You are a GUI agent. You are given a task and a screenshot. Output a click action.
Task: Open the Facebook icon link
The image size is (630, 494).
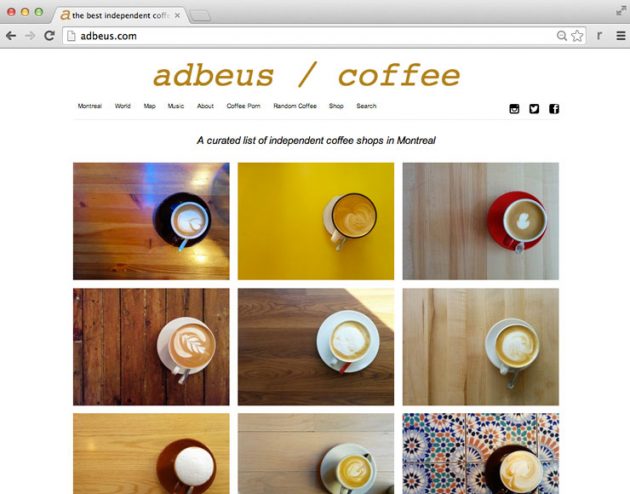554,109
